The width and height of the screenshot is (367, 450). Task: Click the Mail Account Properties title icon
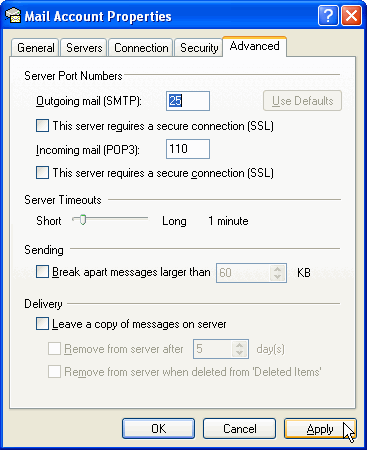point(13,16)
